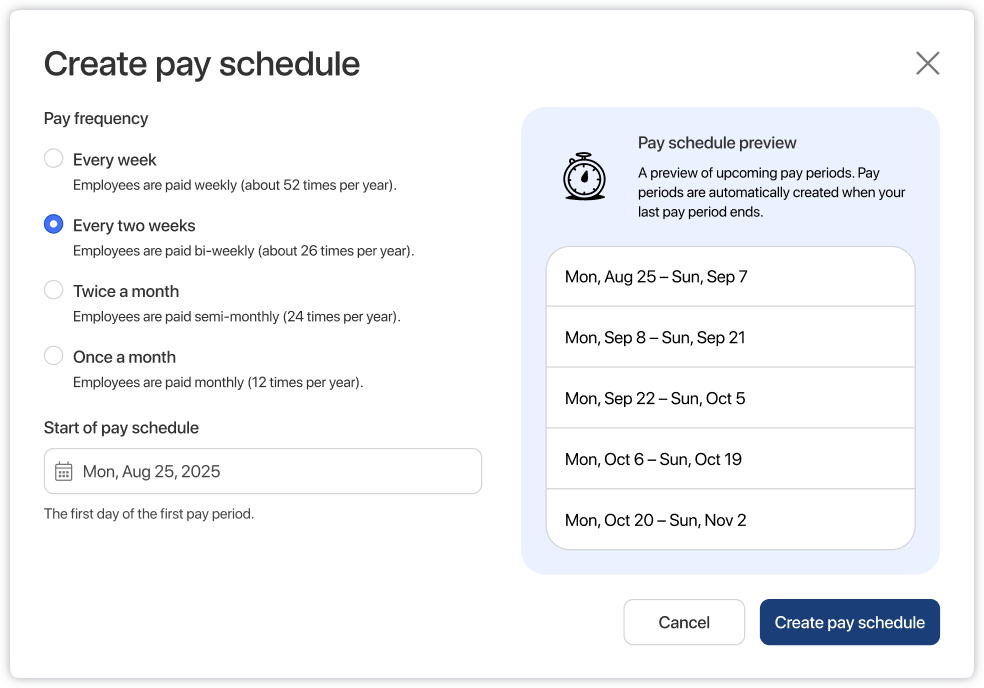Viewport: 984px width, 688px height.
Task: Click the Mon, Oct 20 – Sun, Nov 2 row
Action: pyautogui.click(x=730, y=520)
